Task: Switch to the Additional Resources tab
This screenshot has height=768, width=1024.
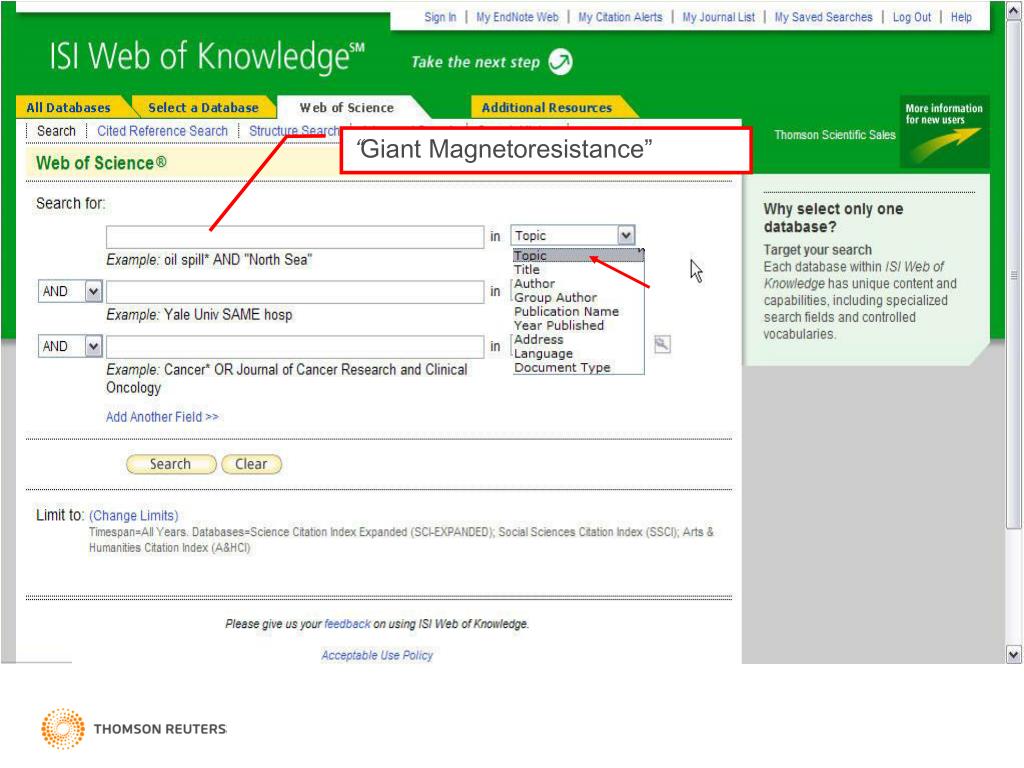Action: [547, 108]
